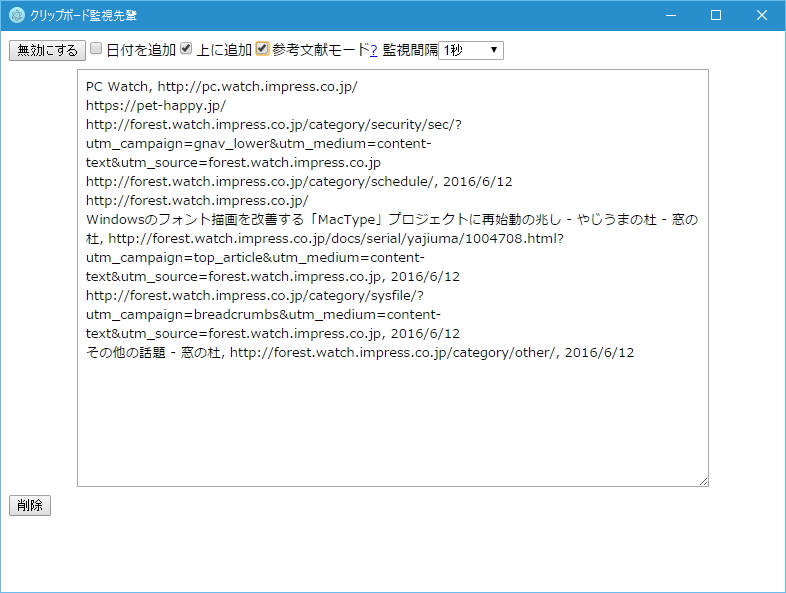786x593 pixels.
Task: Minimize the クリップボード監視先輩 window
Action: pyautogui.click(x=671, y=15)
